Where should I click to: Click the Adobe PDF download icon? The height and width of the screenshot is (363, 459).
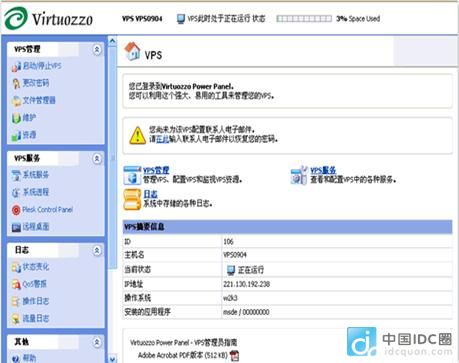click(235, 356)
